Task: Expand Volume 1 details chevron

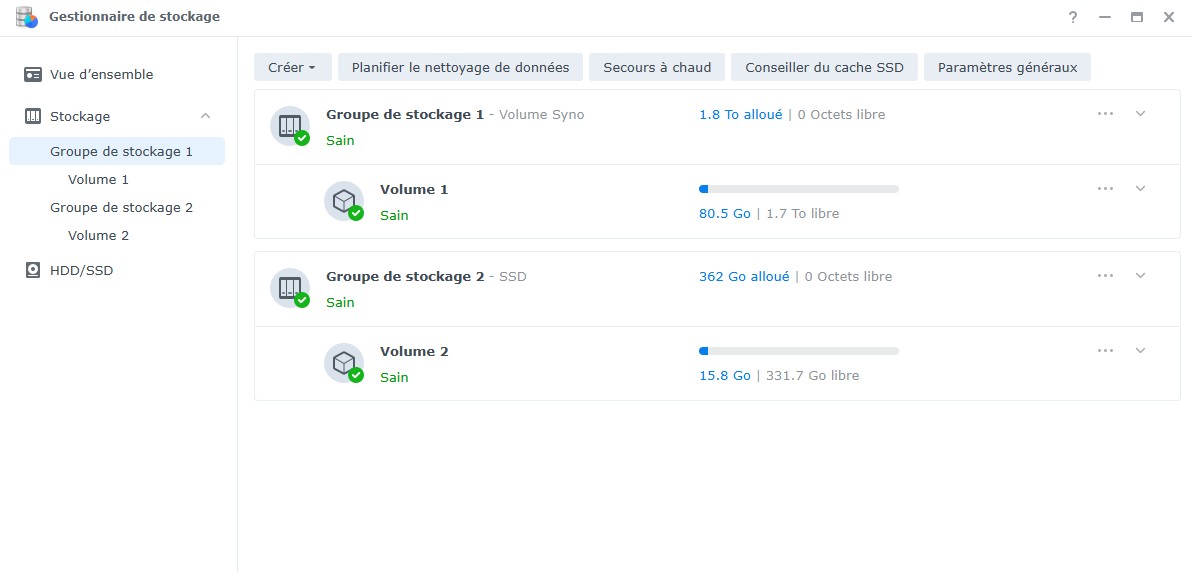Action: pos(1140,189)
